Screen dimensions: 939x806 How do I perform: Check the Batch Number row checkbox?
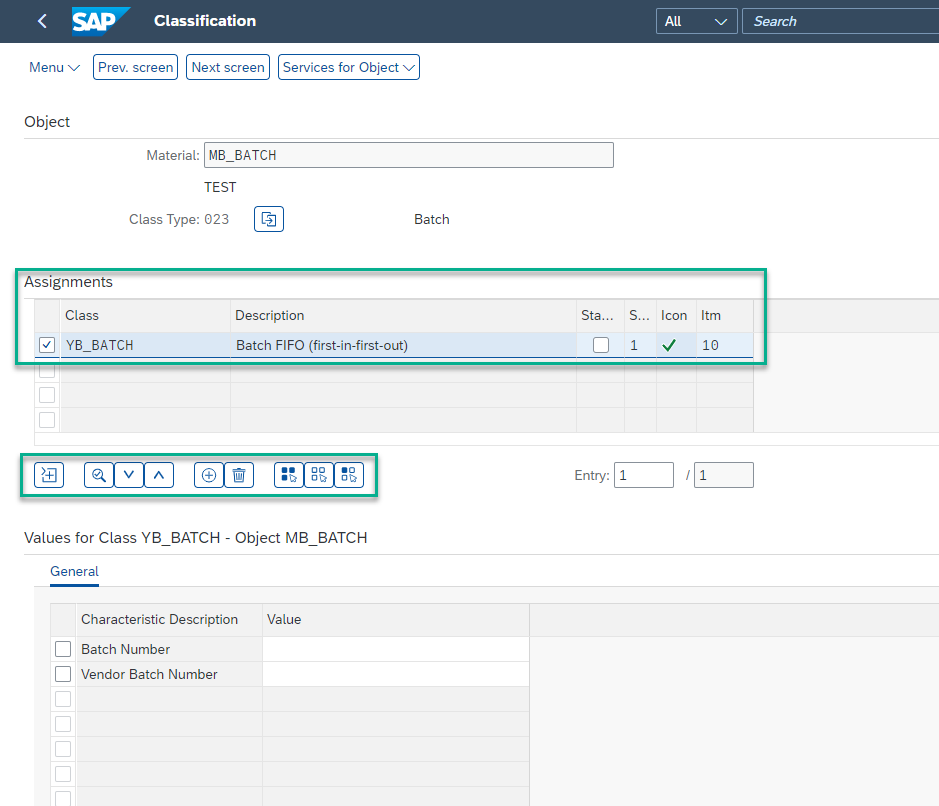63,649
